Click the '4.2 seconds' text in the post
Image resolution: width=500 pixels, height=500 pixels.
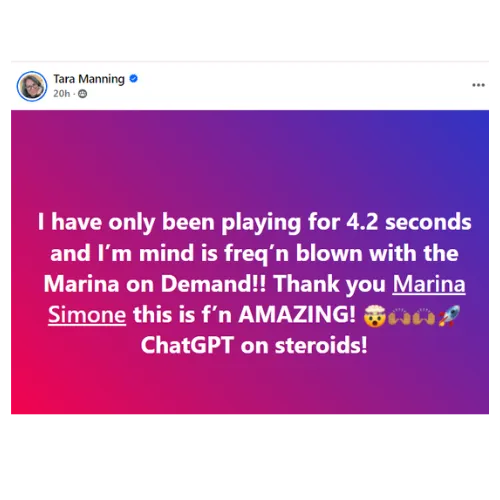(409, 222)
